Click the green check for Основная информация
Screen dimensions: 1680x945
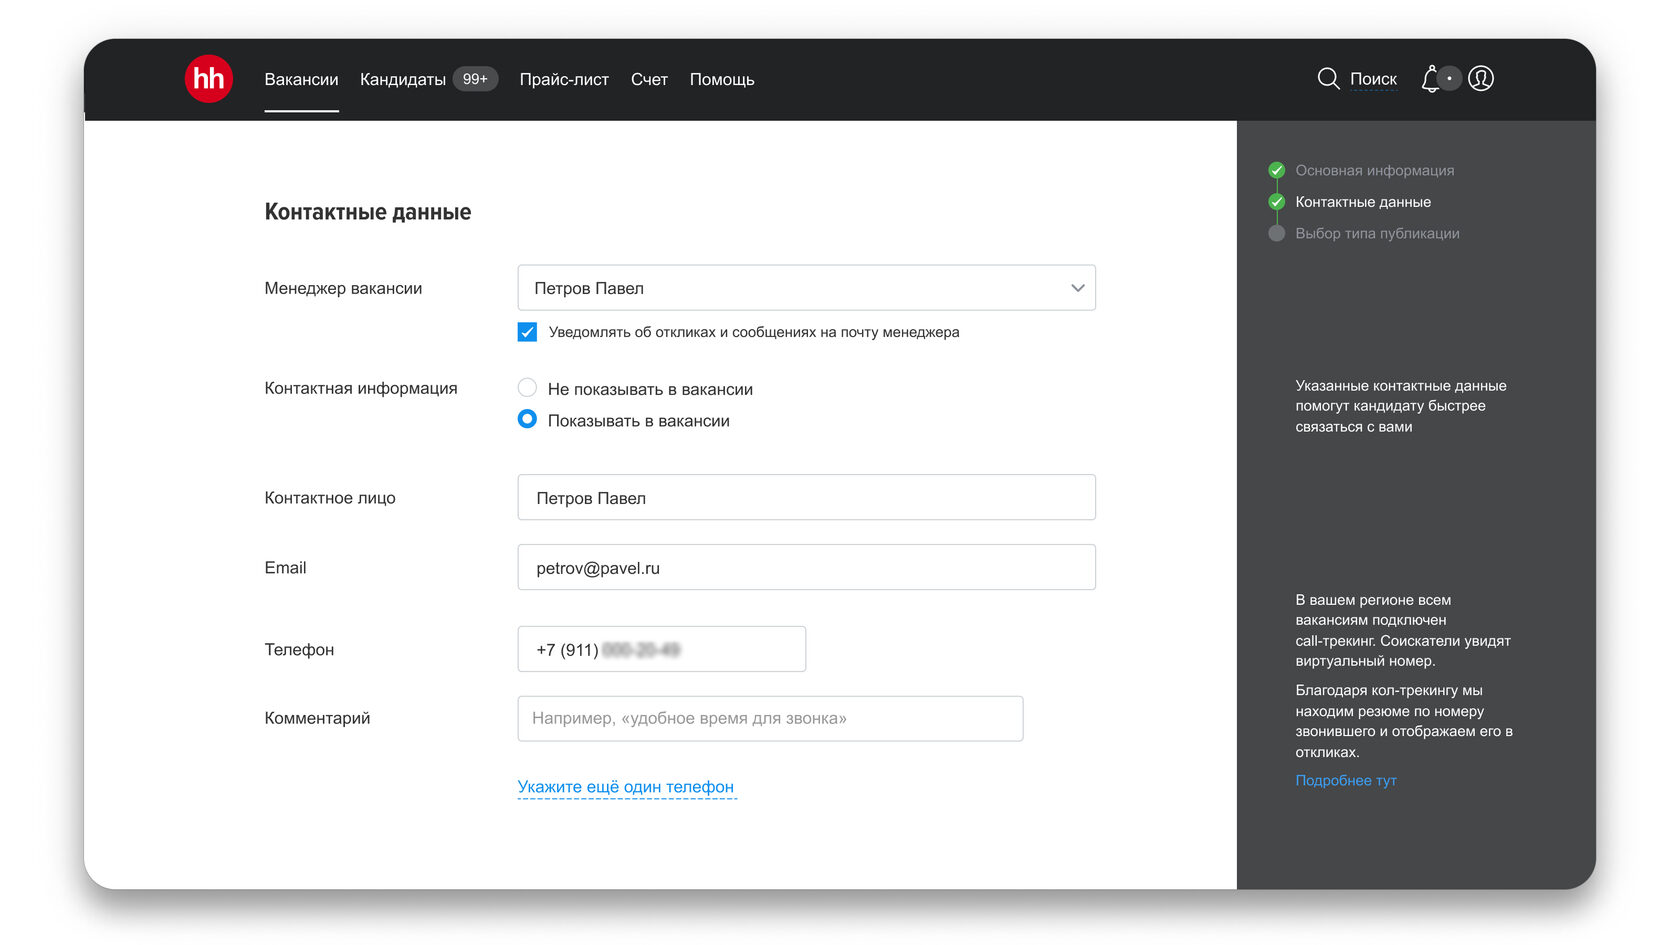[x=1277, y=170]
